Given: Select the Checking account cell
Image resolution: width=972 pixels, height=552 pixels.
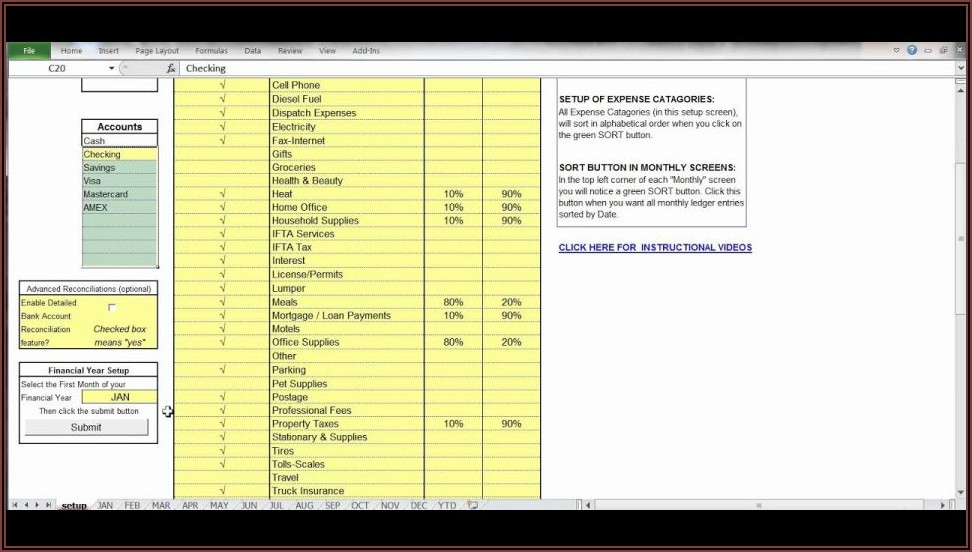Looking at the screenshot, I should [120, 154].
